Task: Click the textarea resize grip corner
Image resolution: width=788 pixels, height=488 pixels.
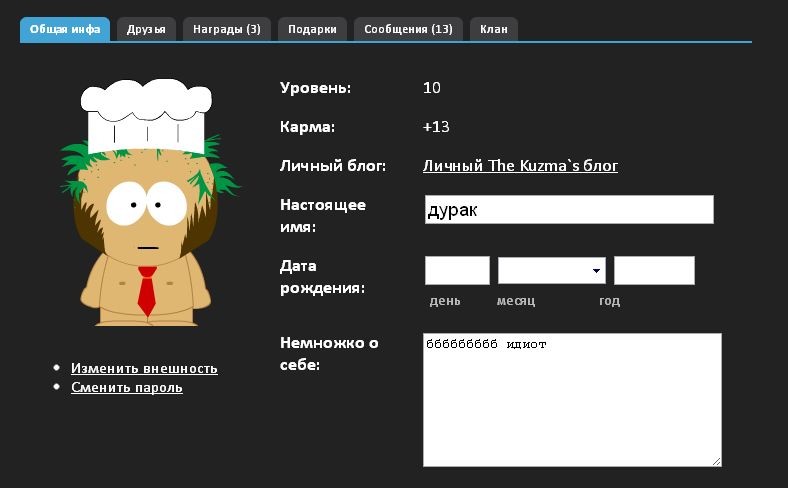Action: 717,461
